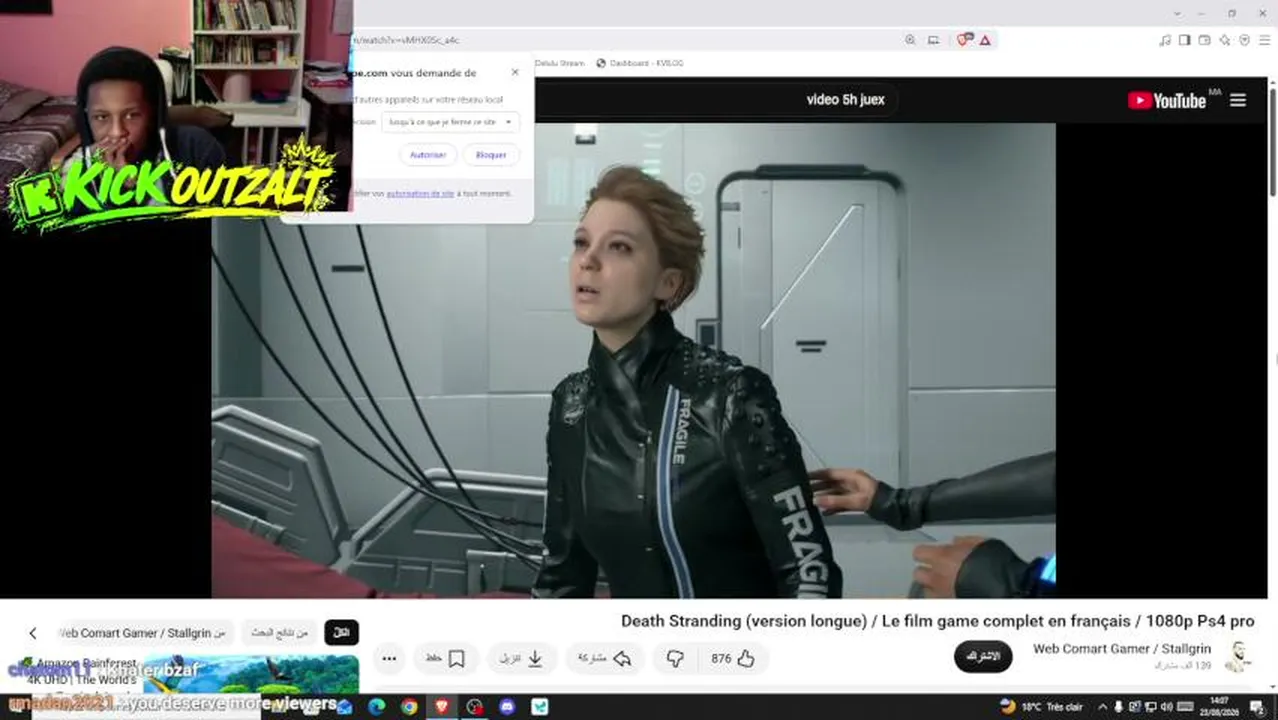Open the Leo AI star icon

pyautogui.click(x=1225, y=40)
